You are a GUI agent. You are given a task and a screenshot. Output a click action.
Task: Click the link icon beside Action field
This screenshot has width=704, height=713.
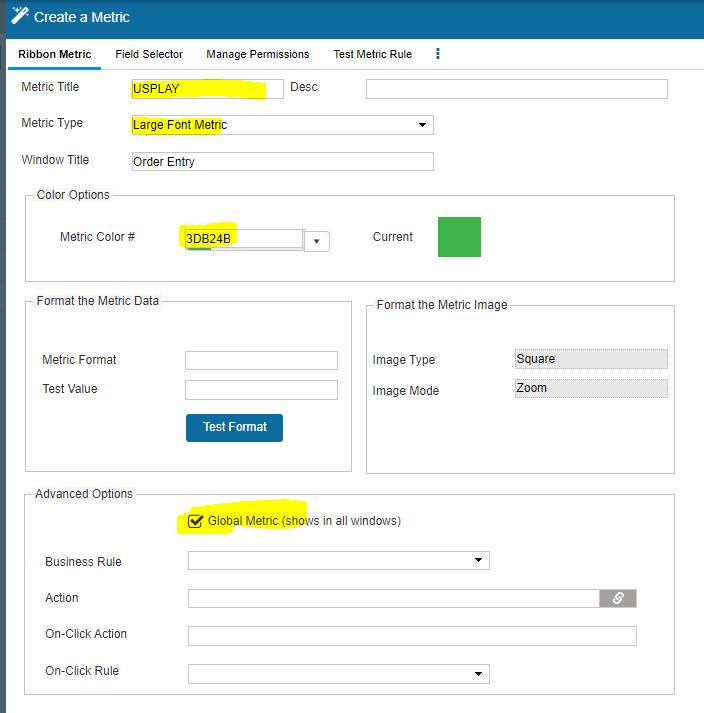(x=617, y=598)
